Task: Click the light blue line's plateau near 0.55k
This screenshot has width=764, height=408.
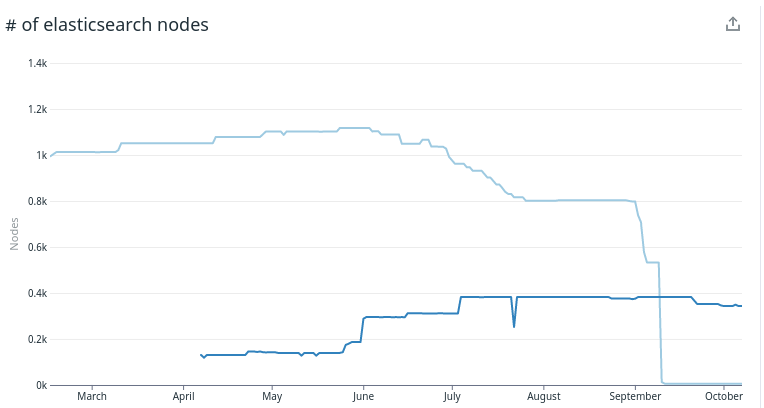Action: click(x=653, y=263)
